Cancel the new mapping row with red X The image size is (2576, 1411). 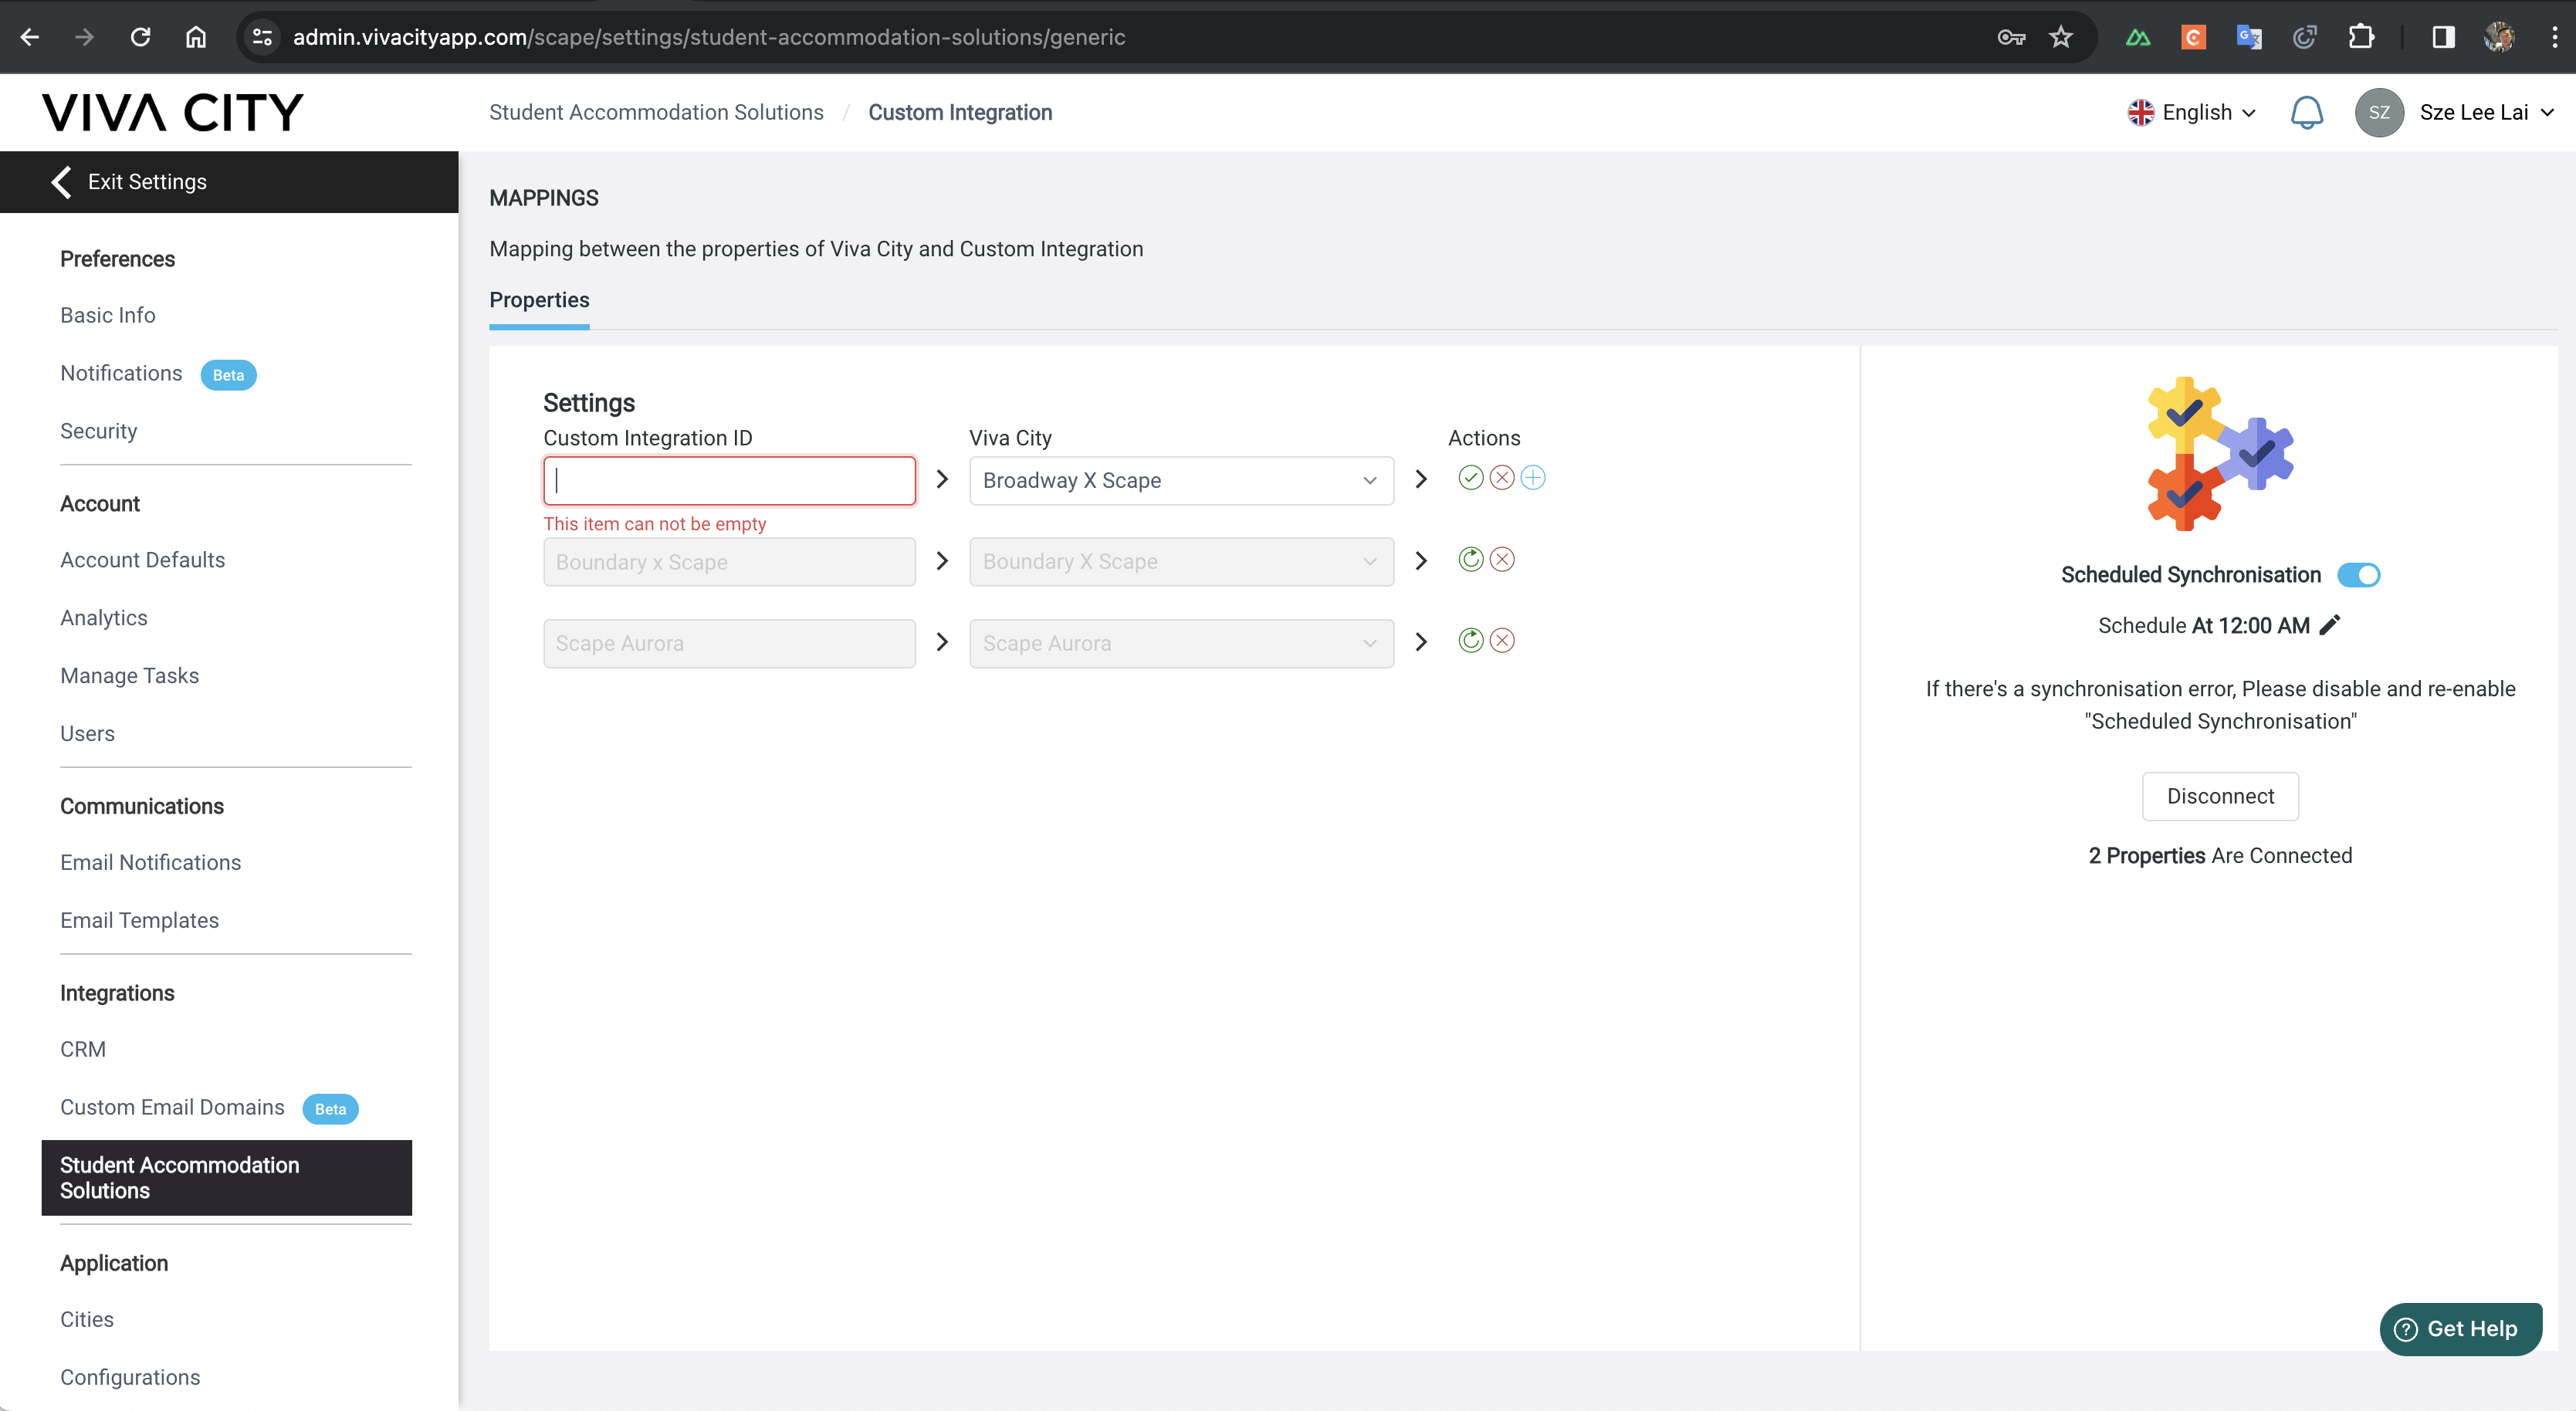pos(1502,478)
